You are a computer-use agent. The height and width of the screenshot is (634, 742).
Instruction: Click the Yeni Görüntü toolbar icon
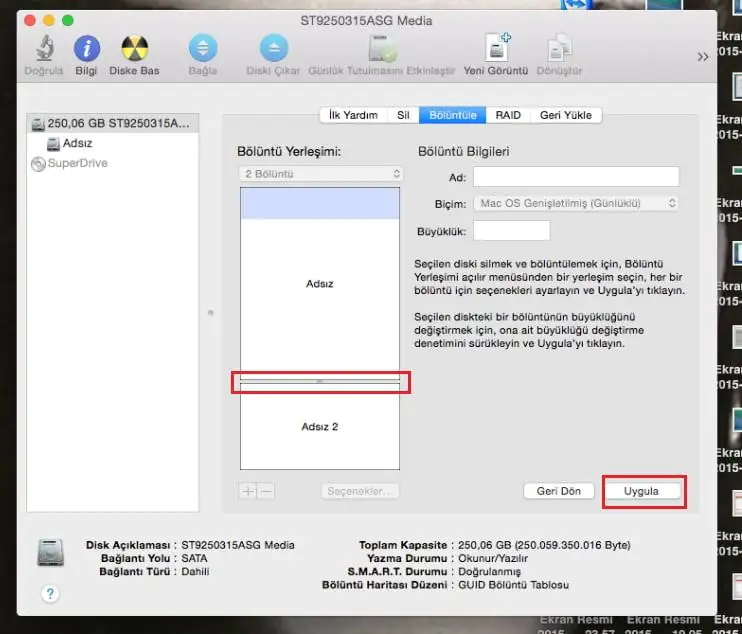coord(497,48)
